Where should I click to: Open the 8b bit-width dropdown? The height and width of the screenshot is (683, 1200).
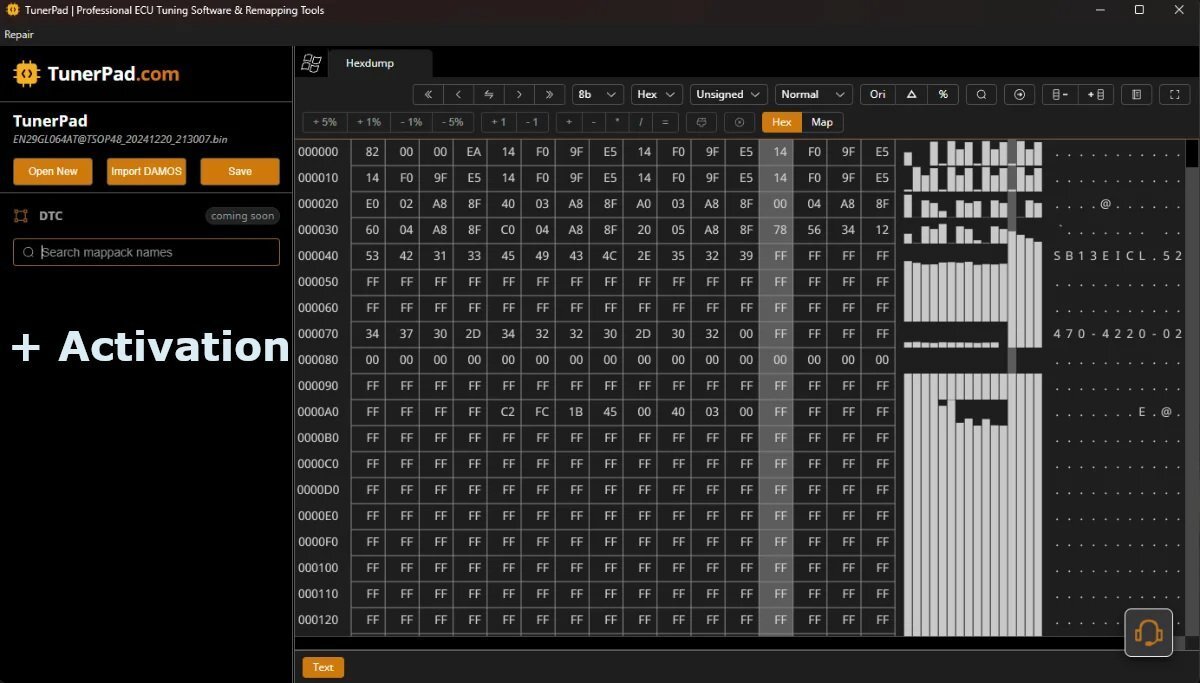(x=597, y=95)
